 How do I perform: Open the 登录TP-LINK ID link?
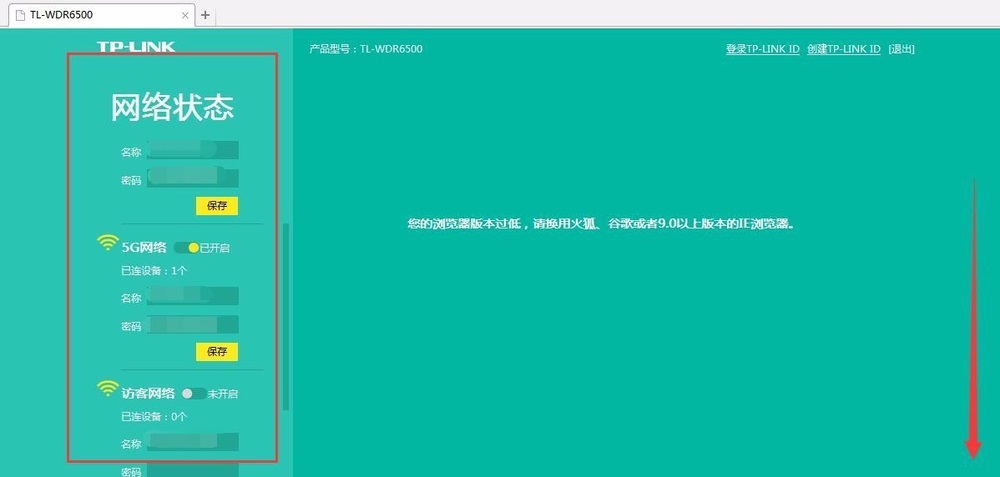pyautogui.click(x=762, y=49)
